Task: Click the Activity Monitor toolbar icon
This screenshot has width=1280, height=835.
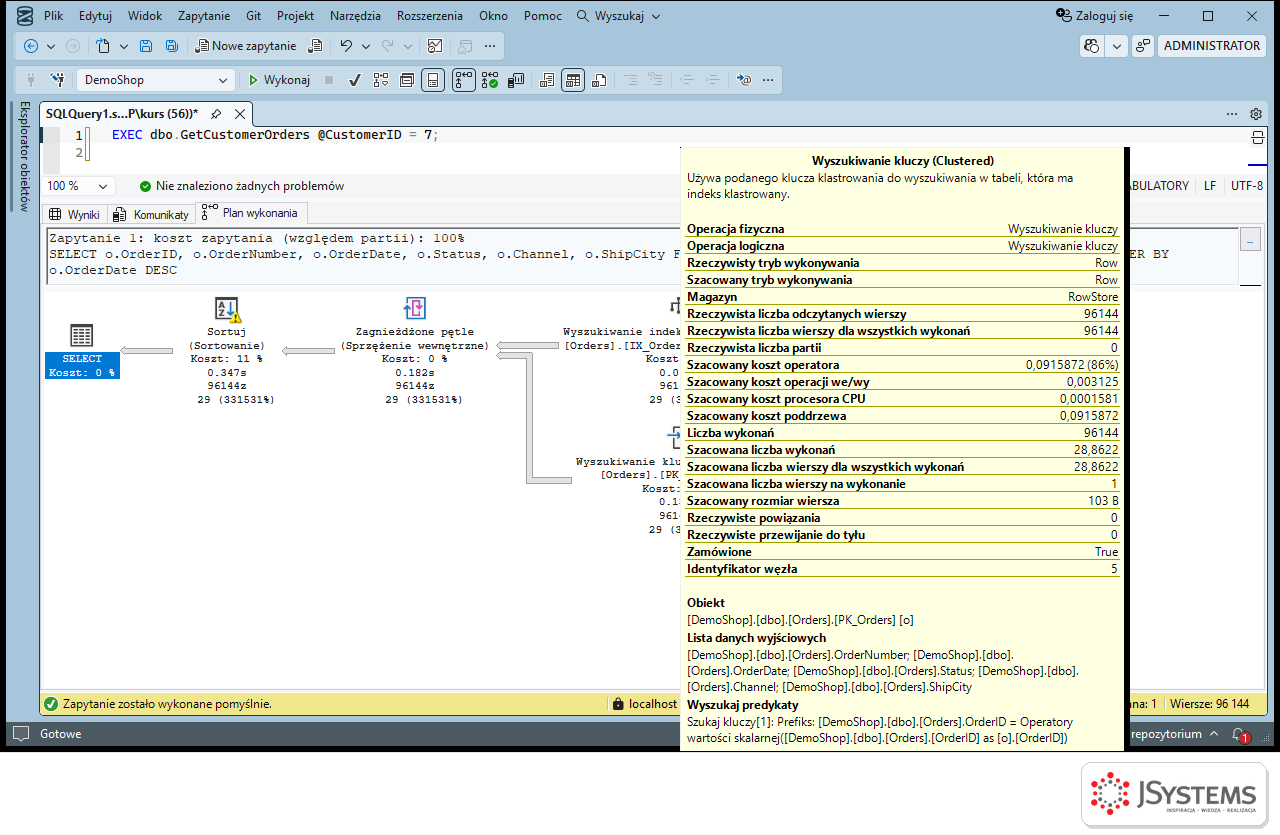Action: click(x=435, y=46)
